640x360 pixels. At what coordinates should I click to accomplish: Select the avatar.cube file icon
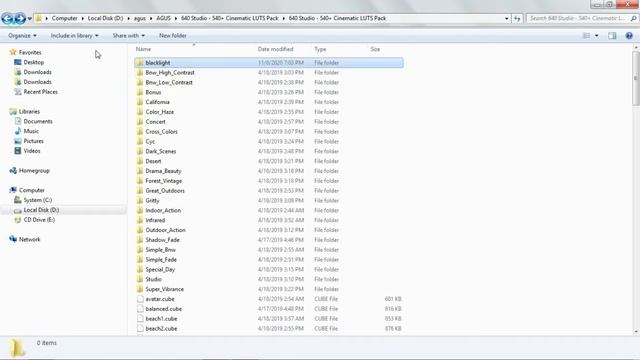click(140, 299)
